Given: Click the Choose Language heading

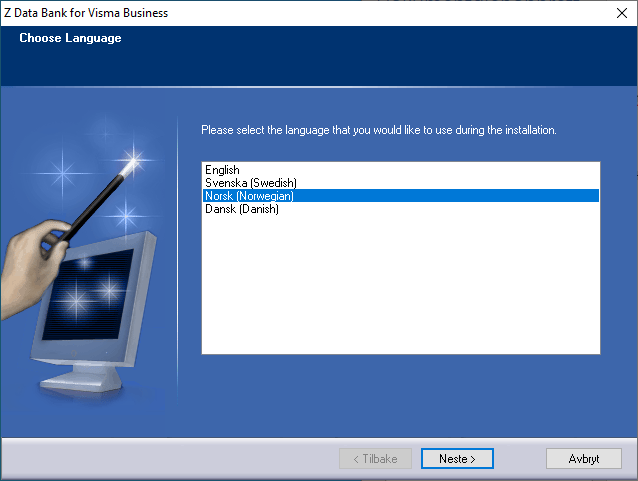Looking at the screenshot, I should coord(70,38).
